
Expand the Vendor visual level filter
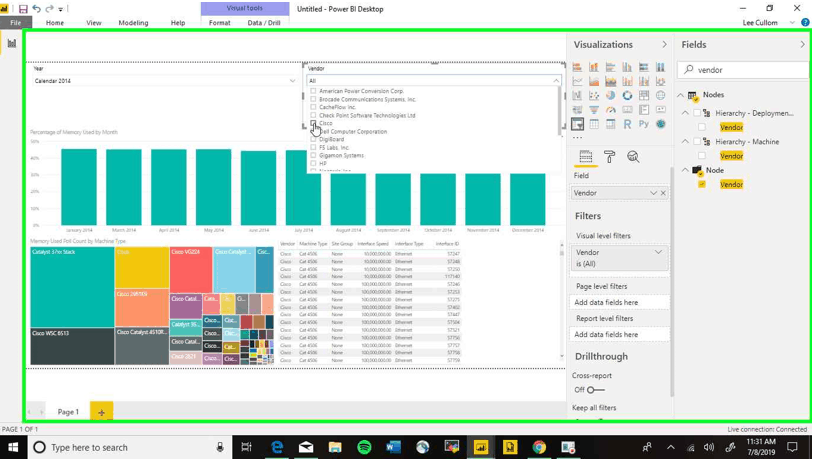(658, 252)
